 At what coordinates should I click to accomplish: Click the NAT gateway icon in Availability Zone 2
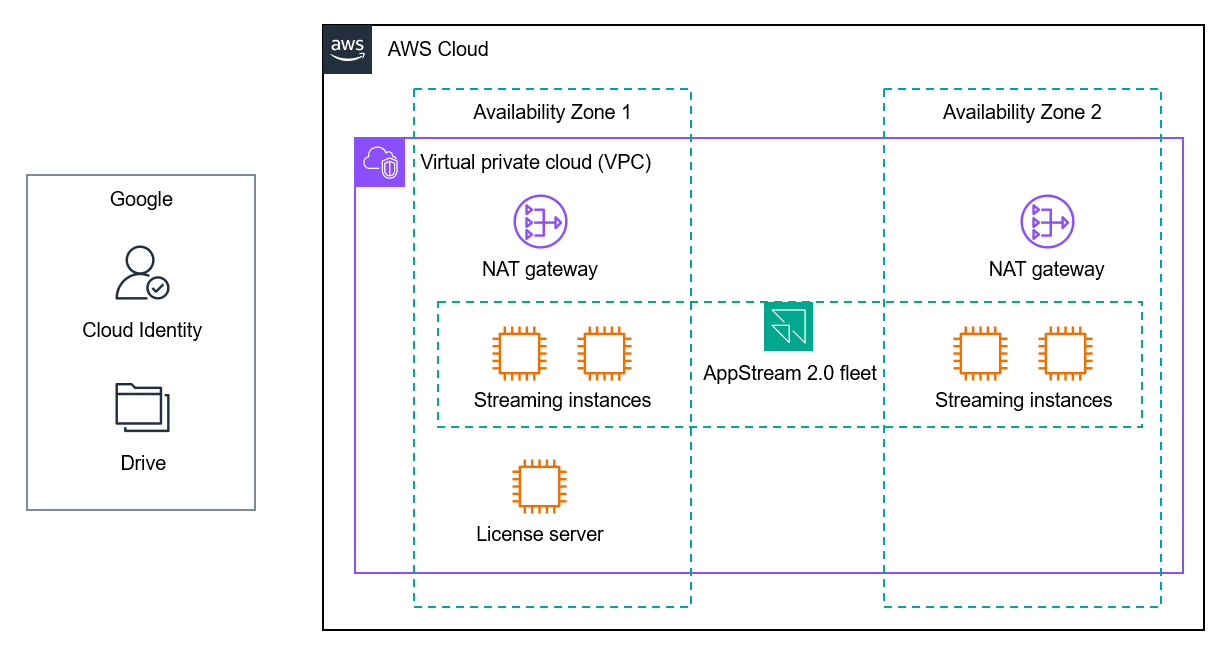[1046, 221]
